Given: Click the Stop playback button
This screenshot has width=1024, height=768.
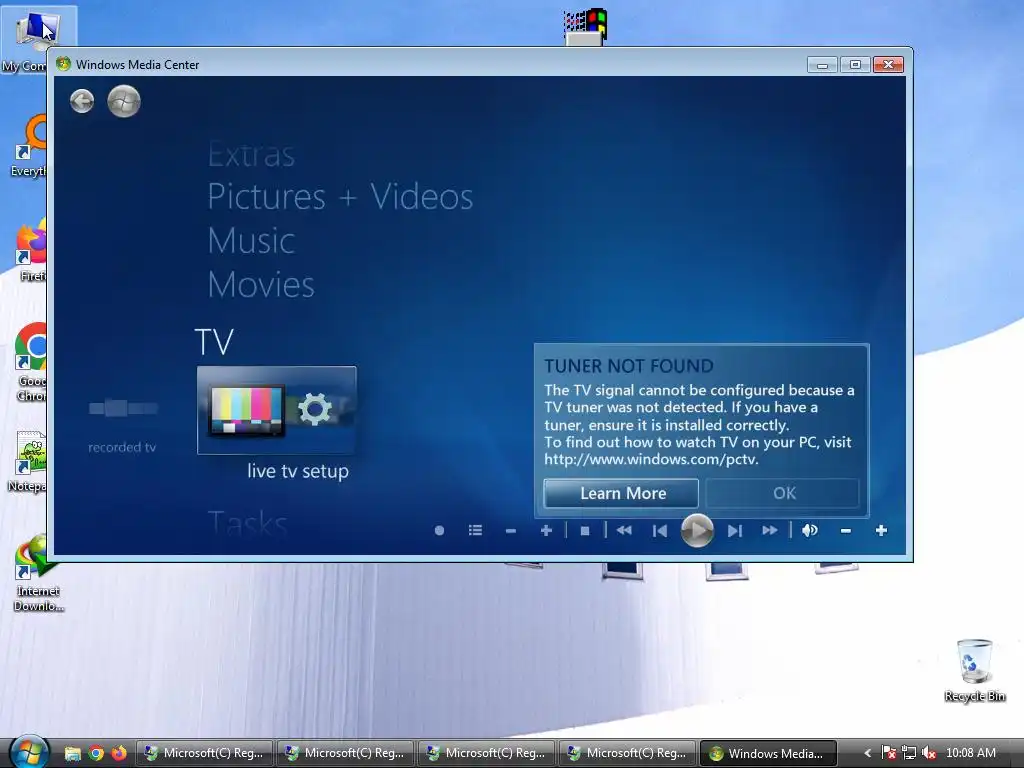Looking at the screenshot, I should click(x=585, y=531).
